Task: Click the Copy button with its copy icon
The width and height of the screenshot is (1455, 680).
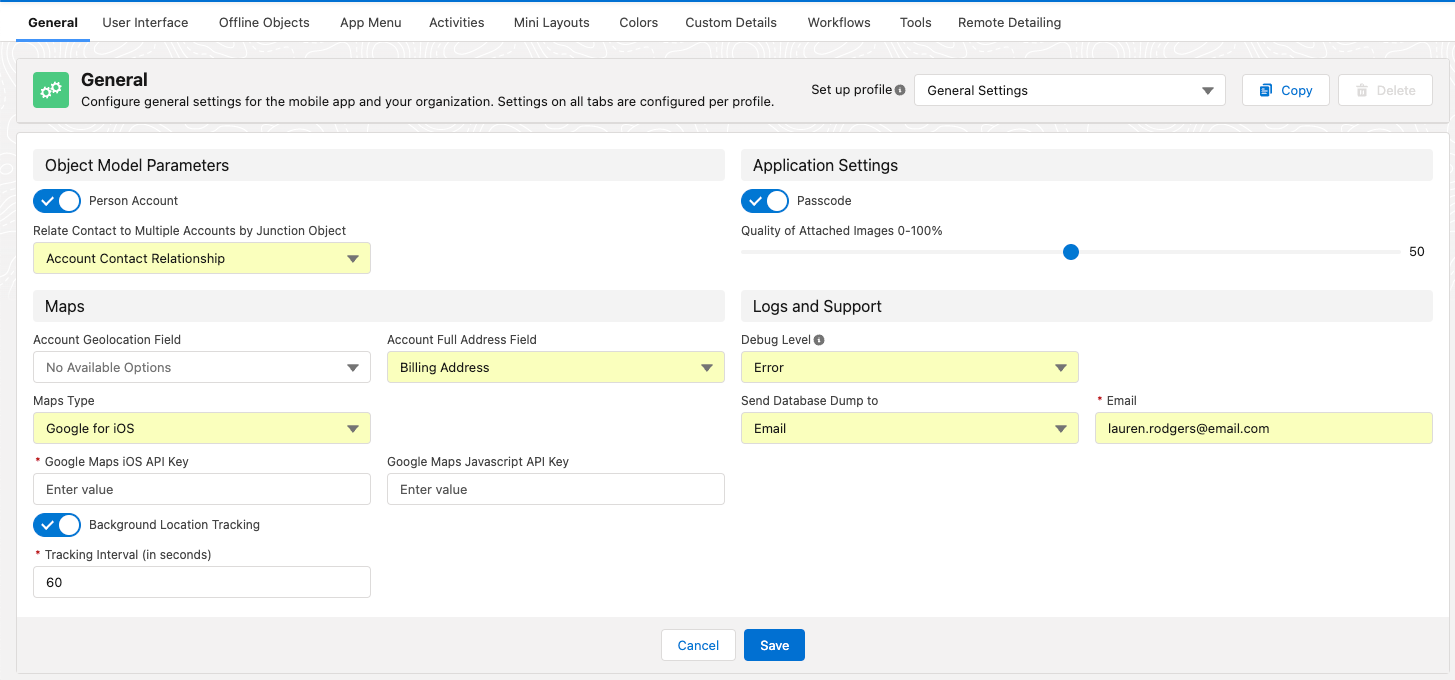Action: point(1285,90)
